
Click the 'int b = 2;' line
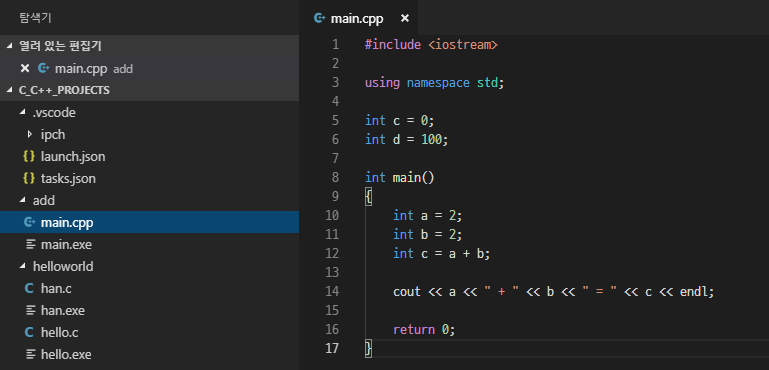click(x=428, y=235)
